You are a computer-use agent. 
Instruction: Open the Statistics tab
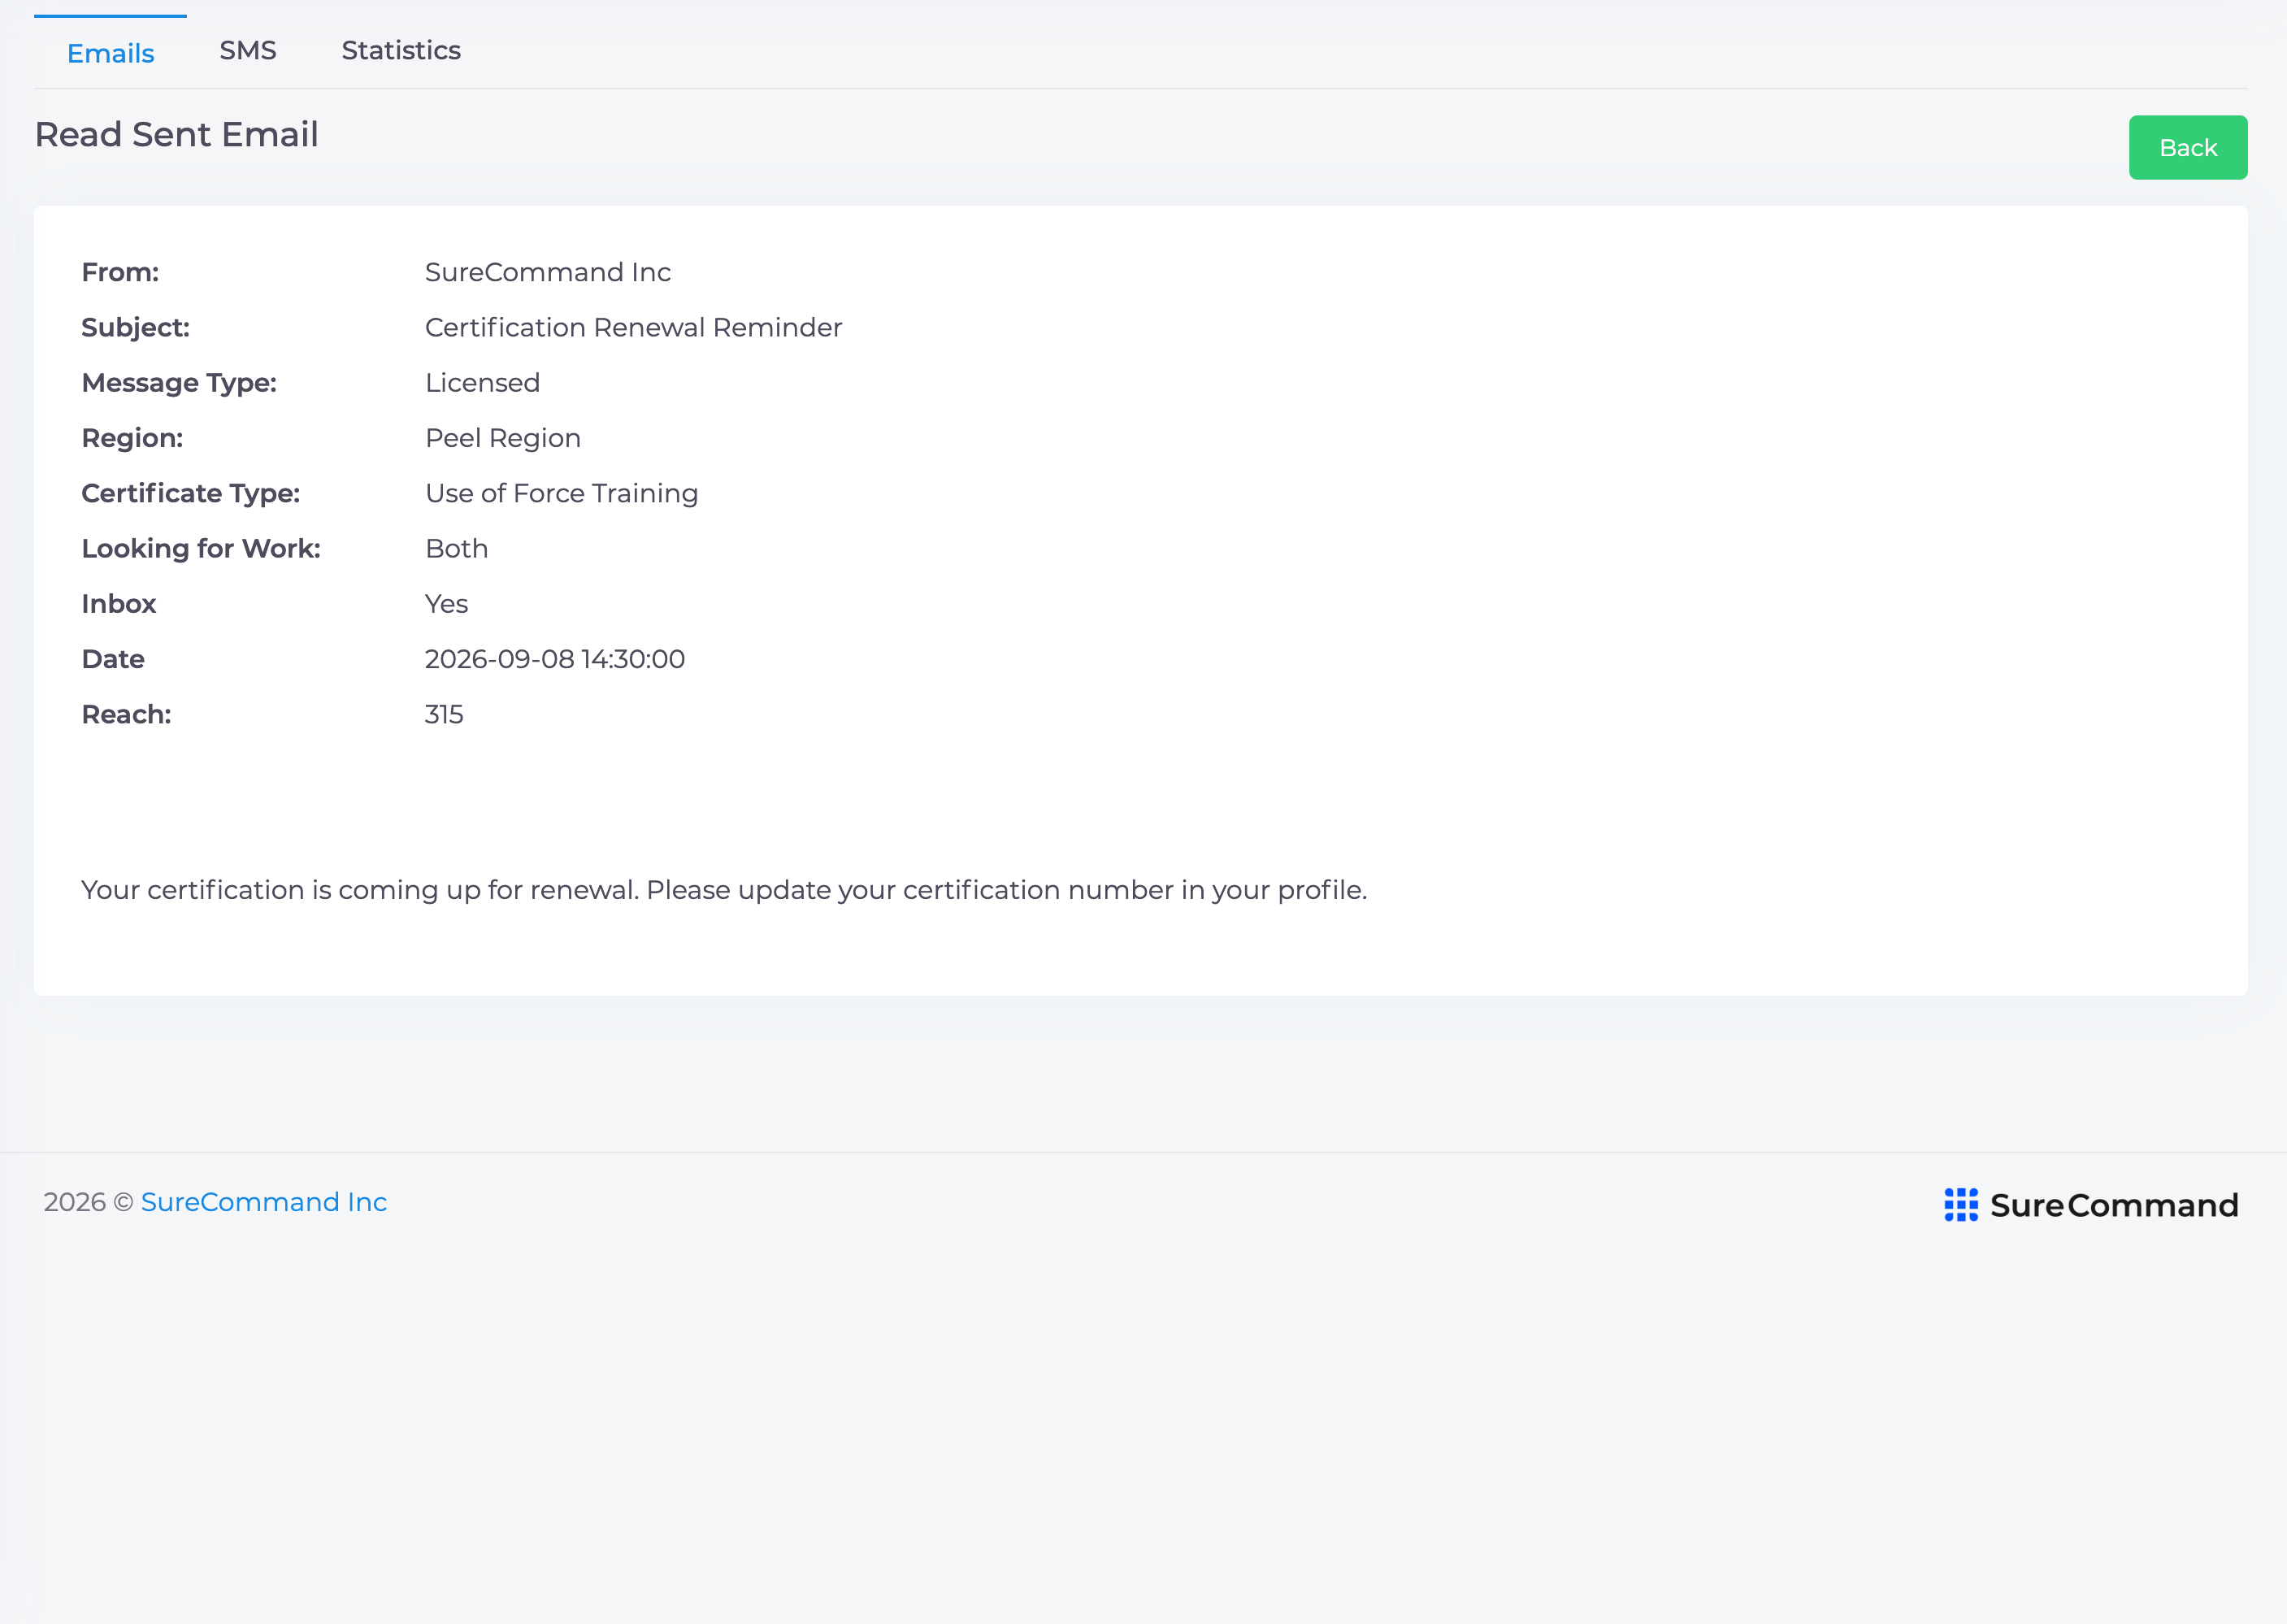(401, 51)
